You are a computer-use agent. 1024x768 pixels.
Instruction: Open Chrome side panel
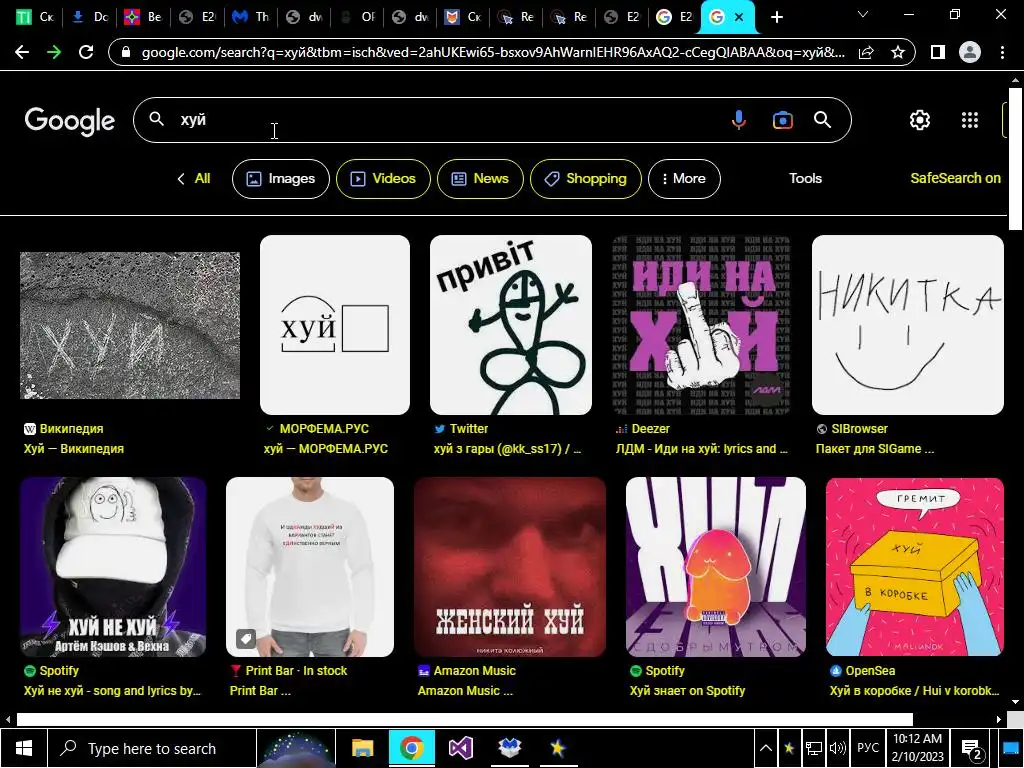[x=938, y=52]
